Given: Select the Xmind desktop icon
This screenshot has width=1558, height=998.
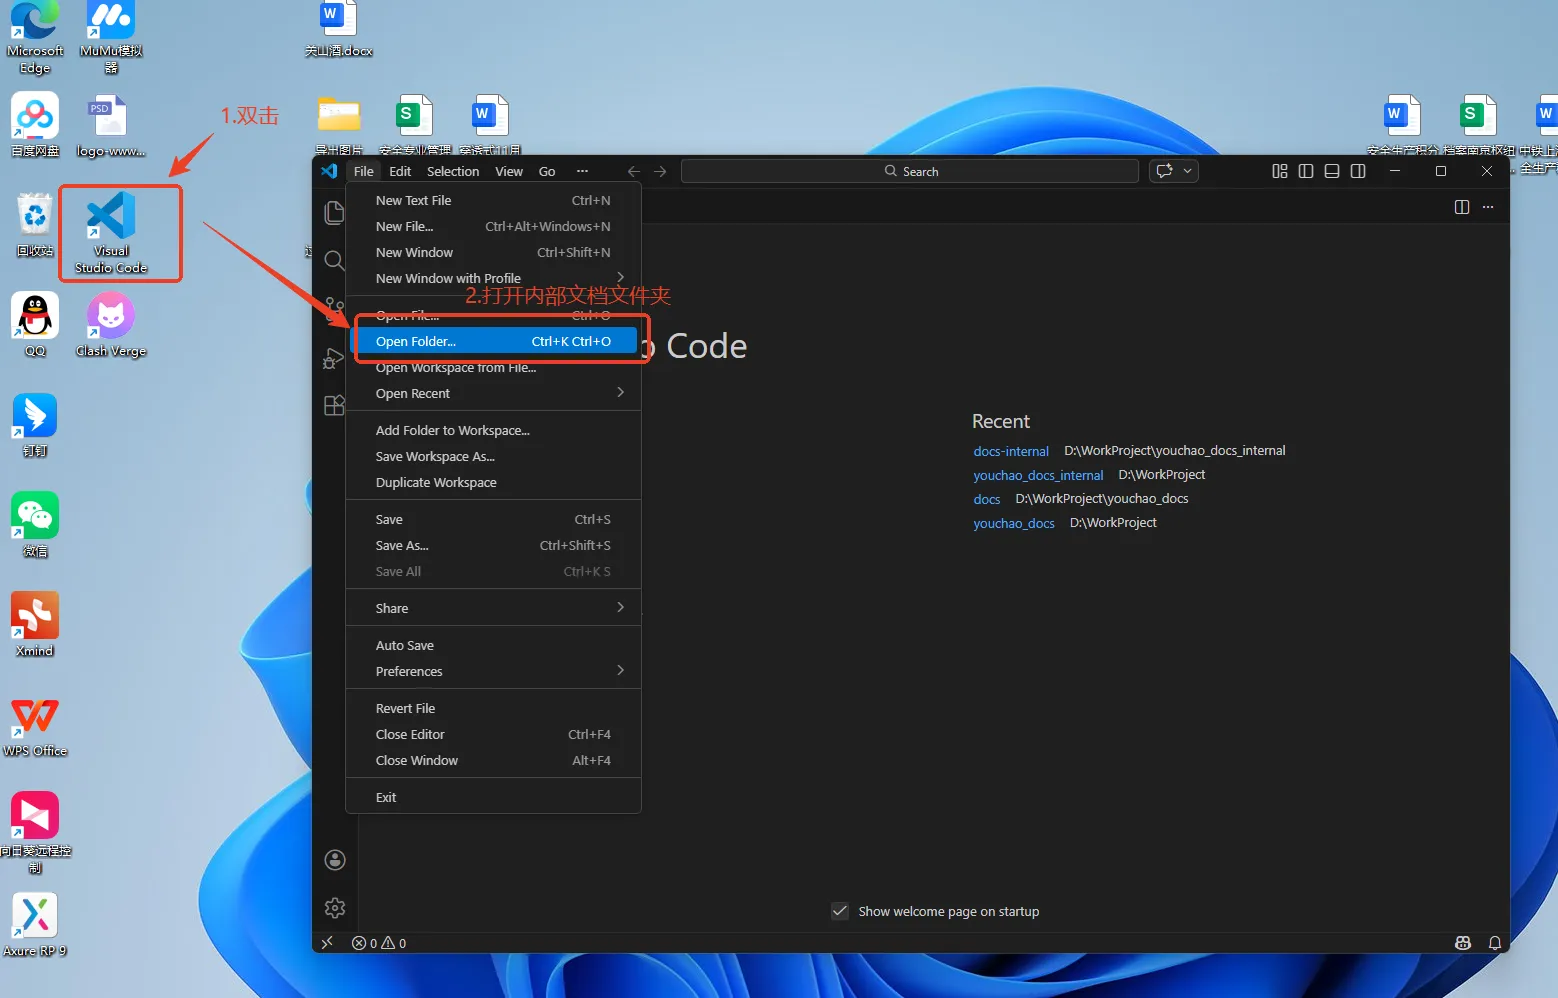Looking at the screenshot, I should coord(35,625).
